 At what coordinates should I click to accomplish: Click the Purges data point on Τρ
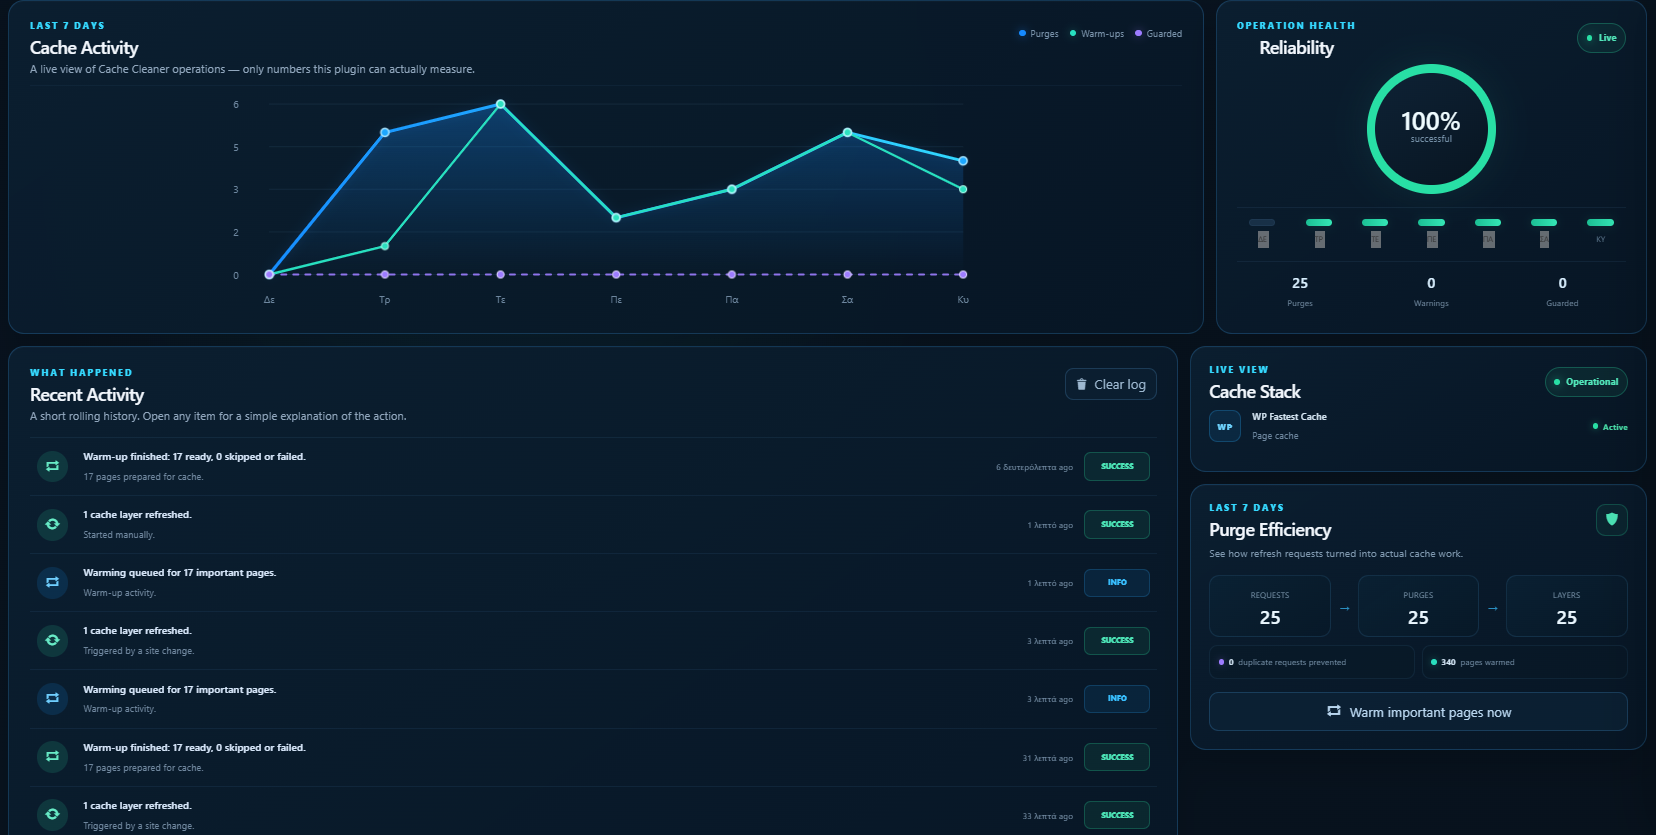pos(385,132)
